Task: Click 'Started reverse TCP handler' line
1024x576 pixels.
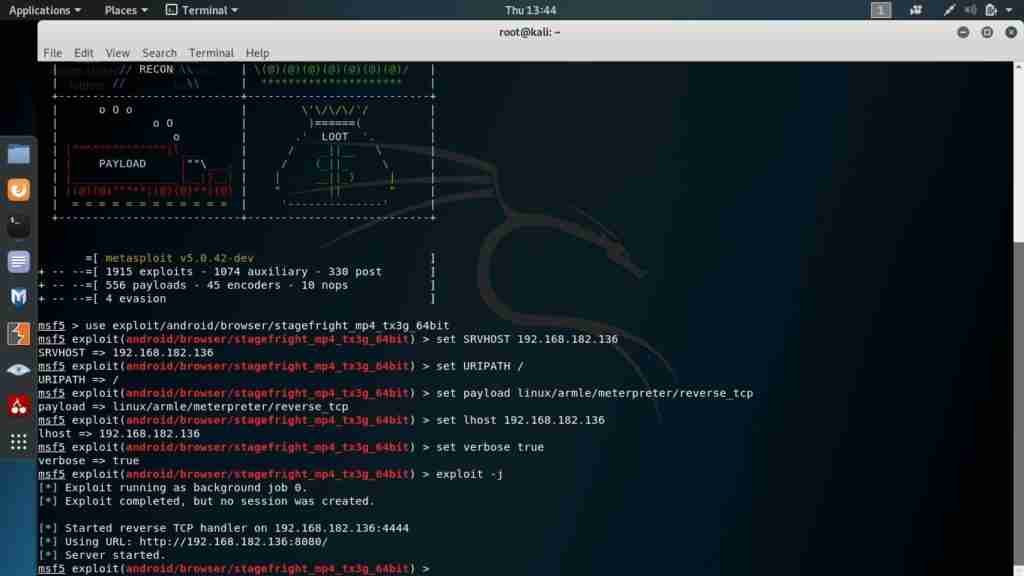Action: (223, 528)
